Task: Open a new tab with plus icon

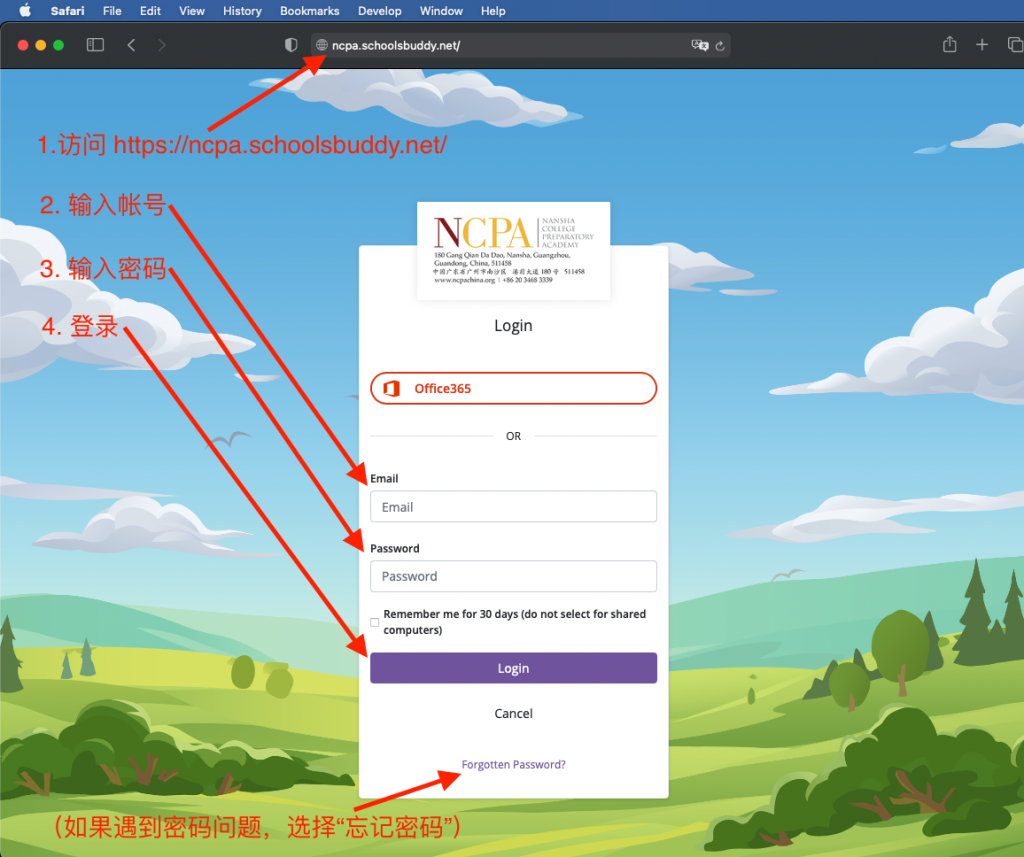Action: click(x=982, y=45)
